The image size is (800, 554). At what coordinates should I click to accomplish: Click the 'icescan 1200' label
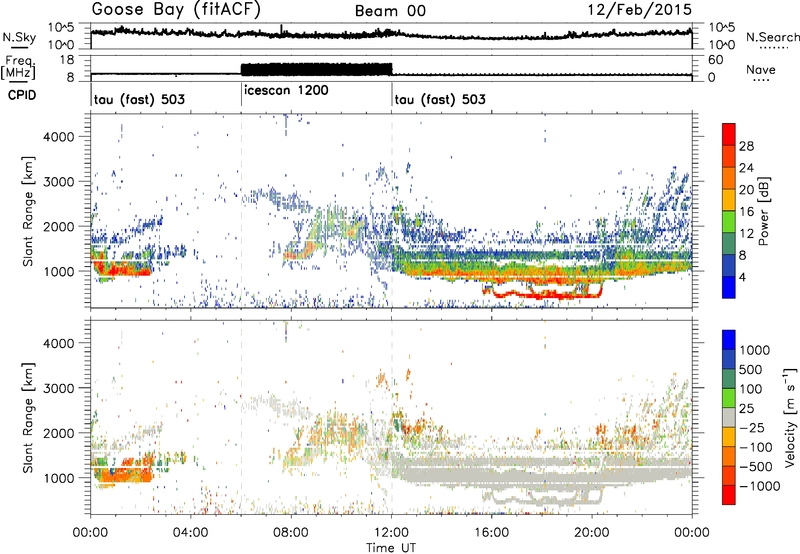coord(286,90)
